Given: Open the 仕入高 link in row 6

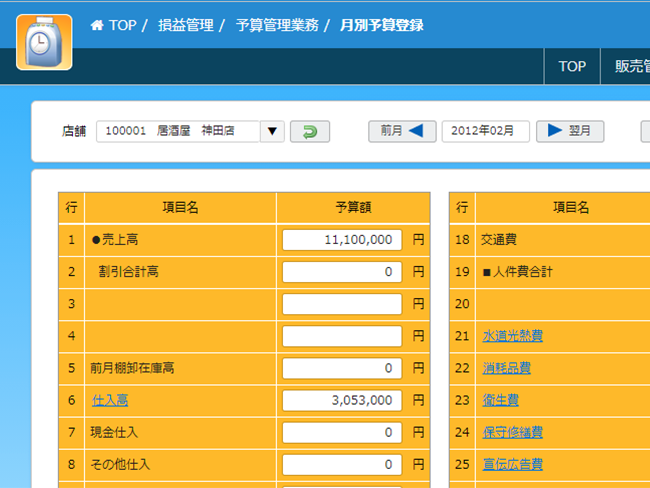Looking at the screenshot, I should coord(109,400).
